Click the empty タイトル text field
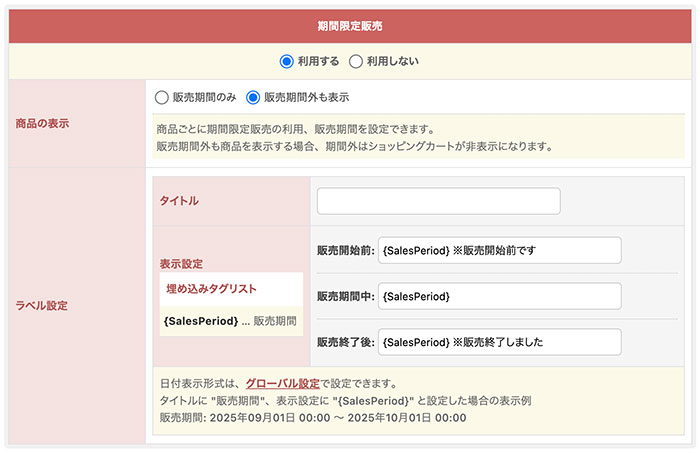Image resolution: width=700 pixels, height=453 pixels. tap(438, 201)
